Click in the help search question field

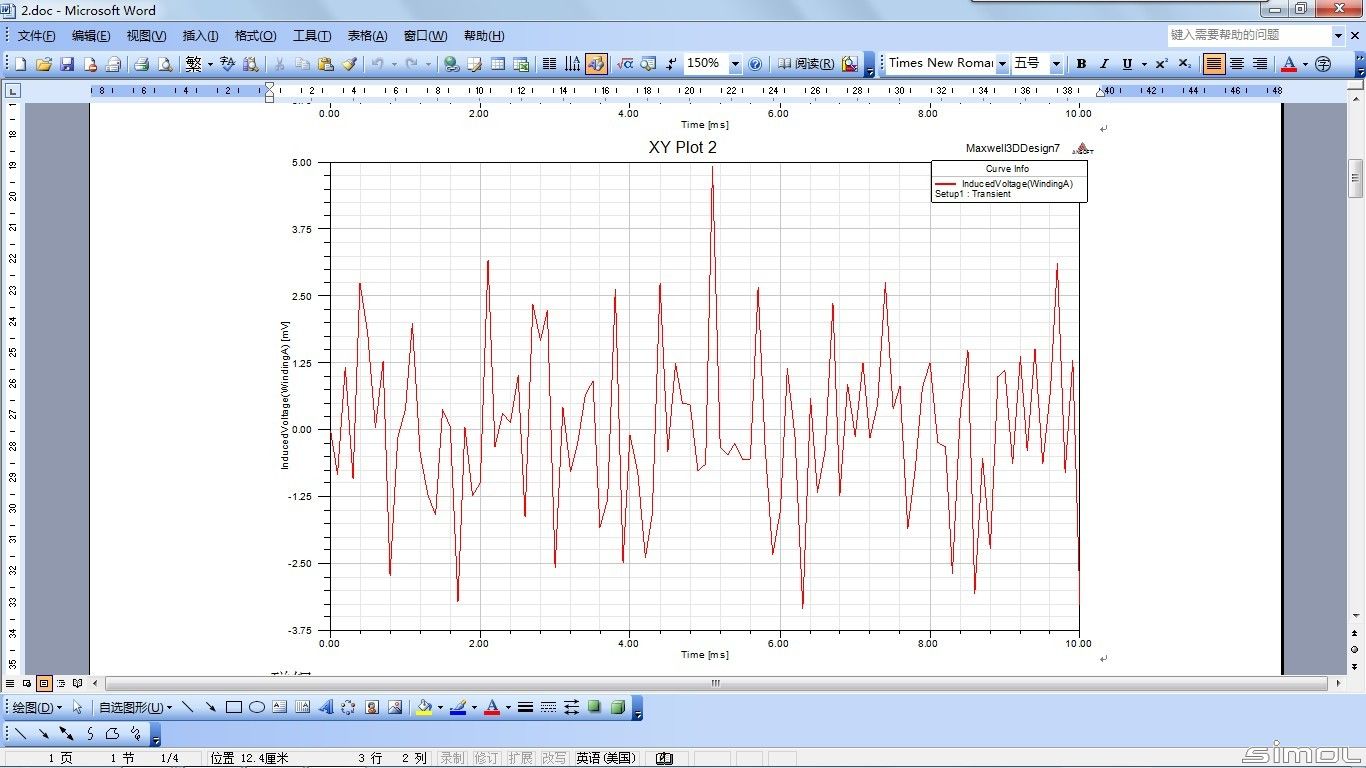[1250, 35]
